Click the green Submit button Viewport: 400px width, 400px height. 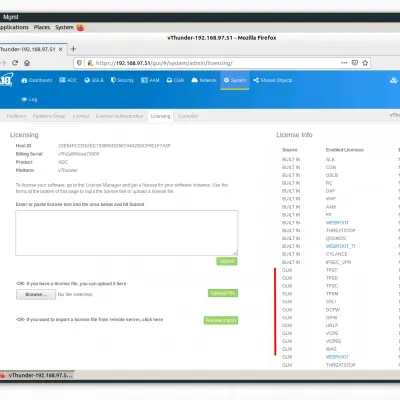coord(227,261)
